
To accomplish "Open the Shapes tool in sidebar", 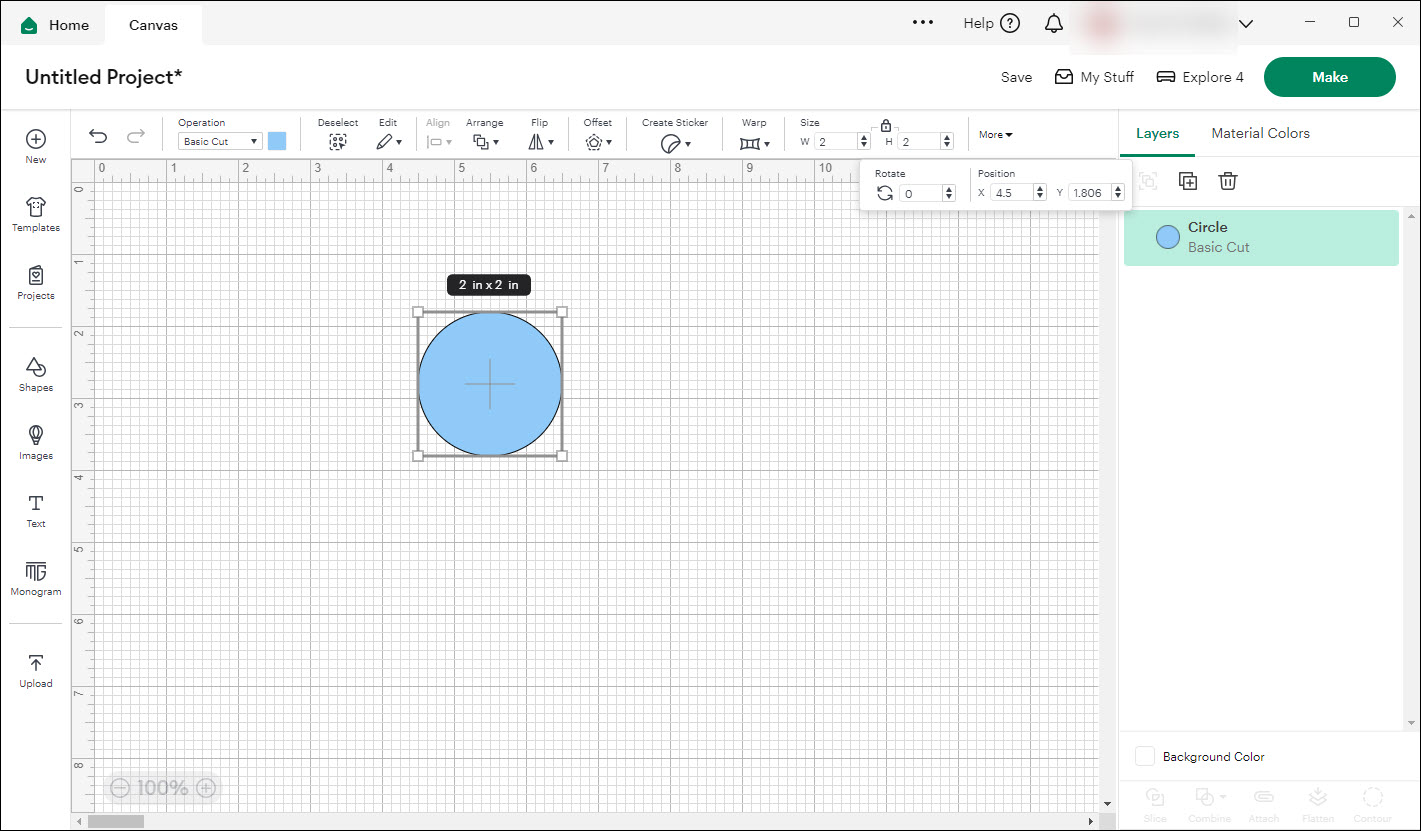I will tap(36, 374).
